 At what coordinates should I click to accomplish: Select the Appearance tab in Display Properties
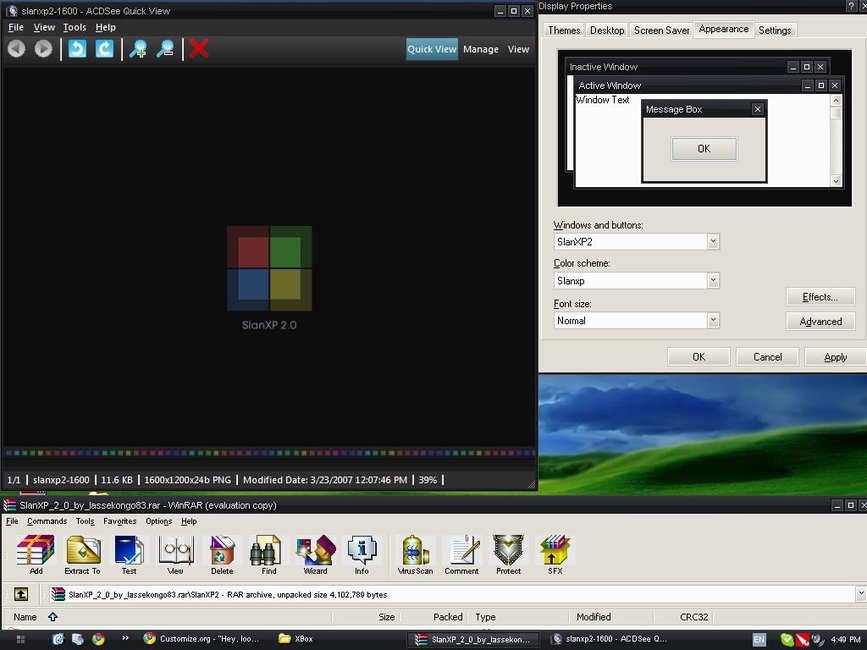click(x=724, y=29)
